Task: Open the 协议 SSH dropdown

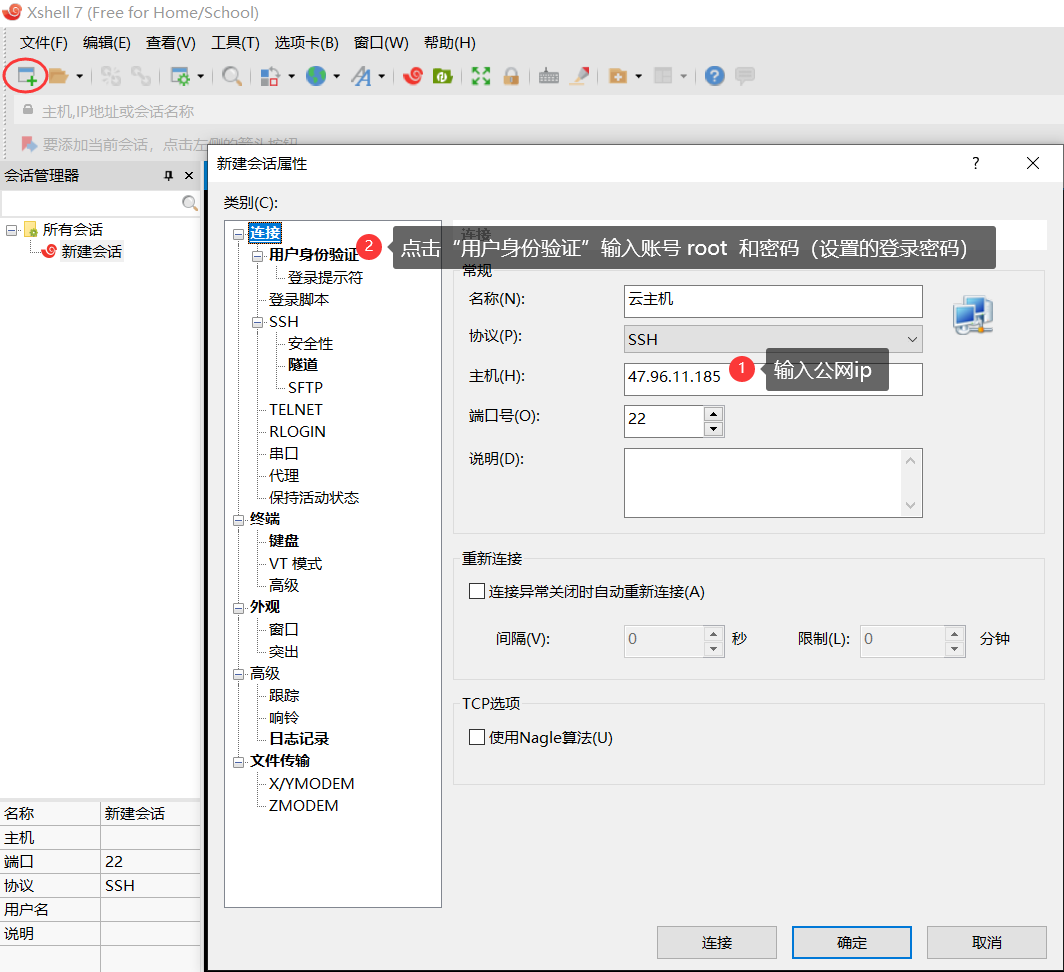Action: coord(772,339)
